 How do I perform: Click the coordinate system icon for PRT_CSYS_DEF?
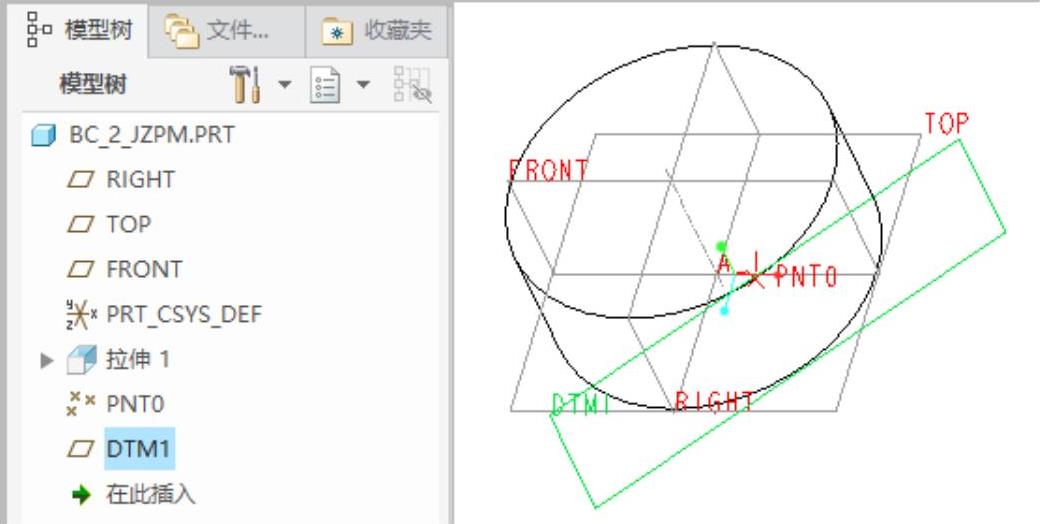pos(82,314)
